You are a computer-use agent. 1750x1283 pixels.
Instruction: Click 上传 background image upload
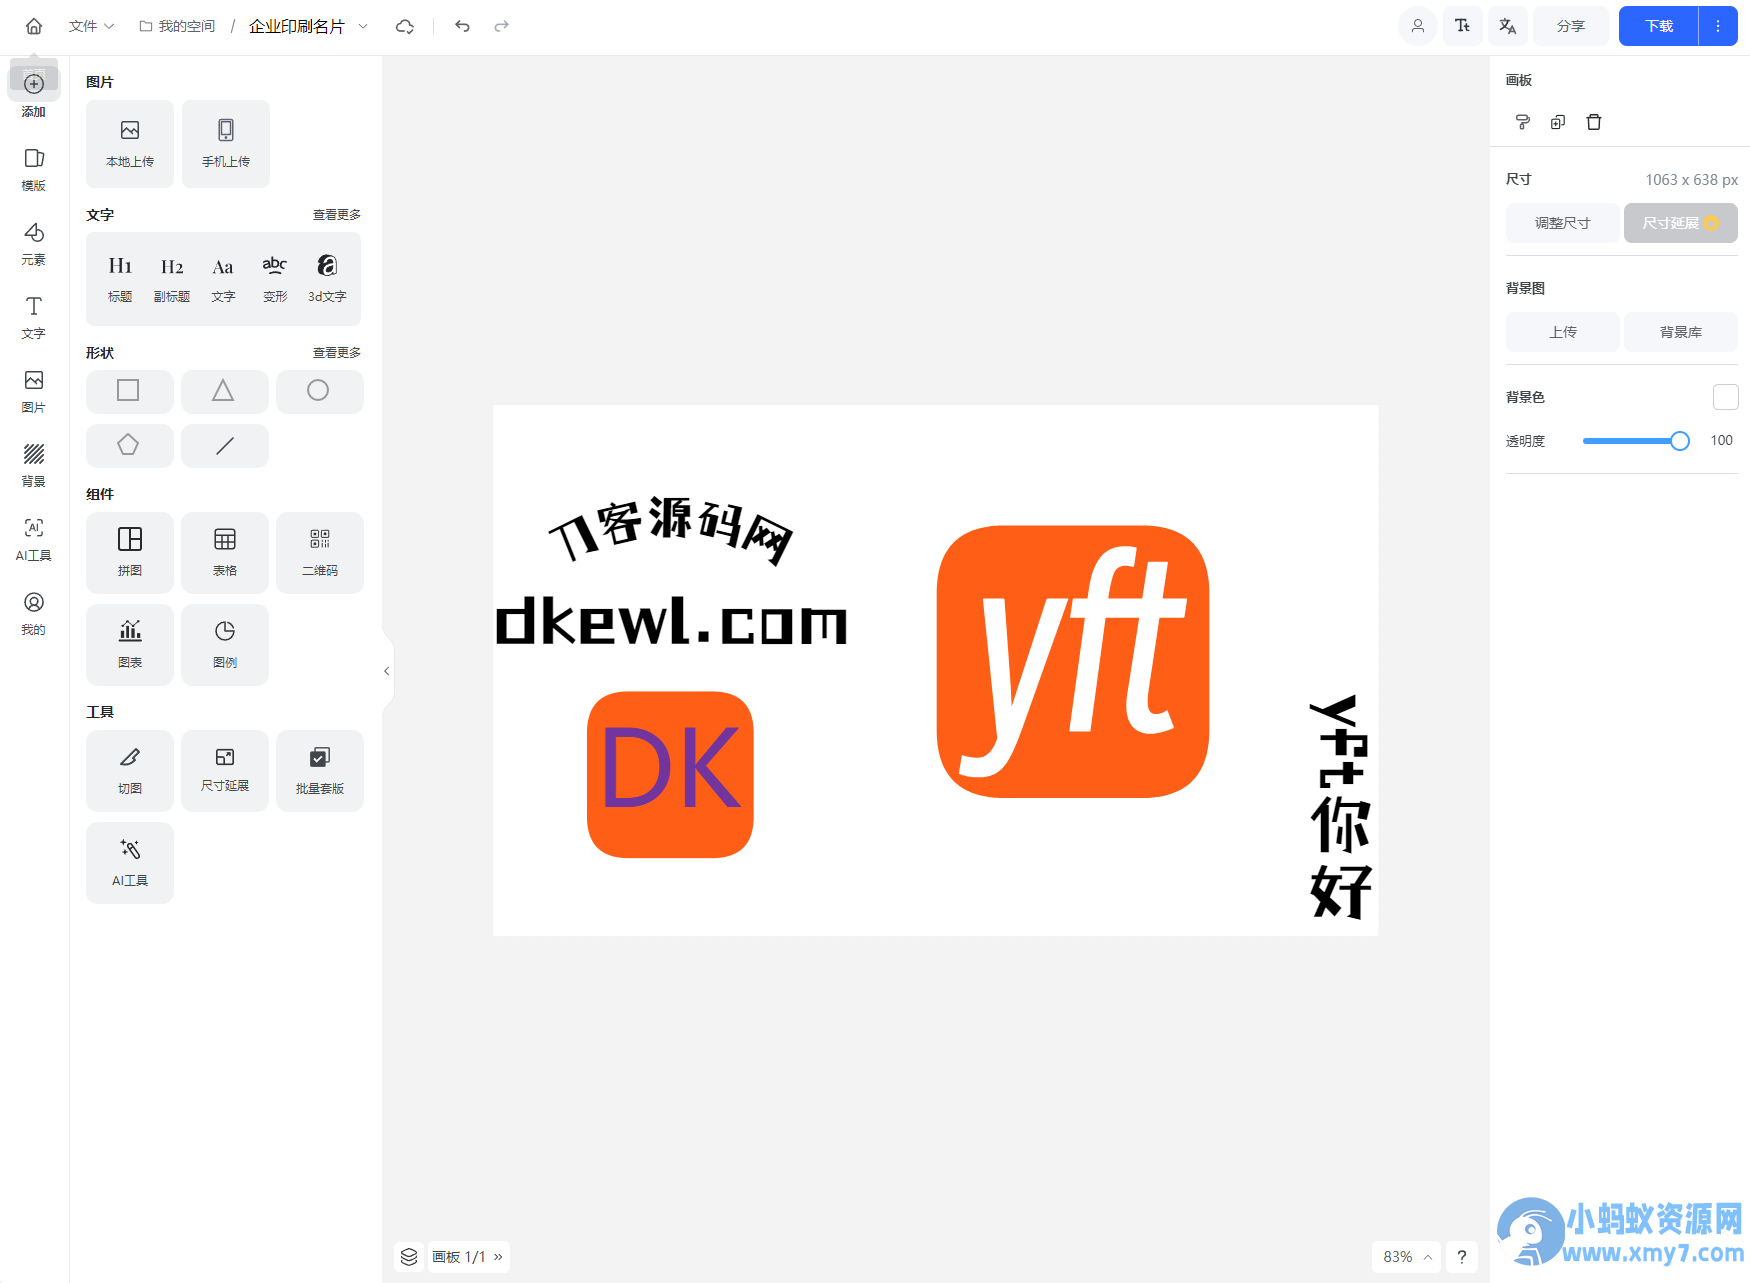(x=1563, y=332)
